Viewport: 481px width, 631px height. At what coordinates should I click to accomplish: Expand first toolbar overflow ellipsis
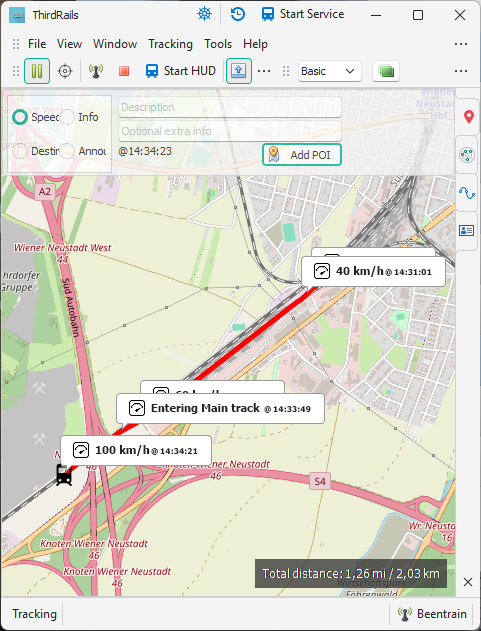(x=264, y=71)
